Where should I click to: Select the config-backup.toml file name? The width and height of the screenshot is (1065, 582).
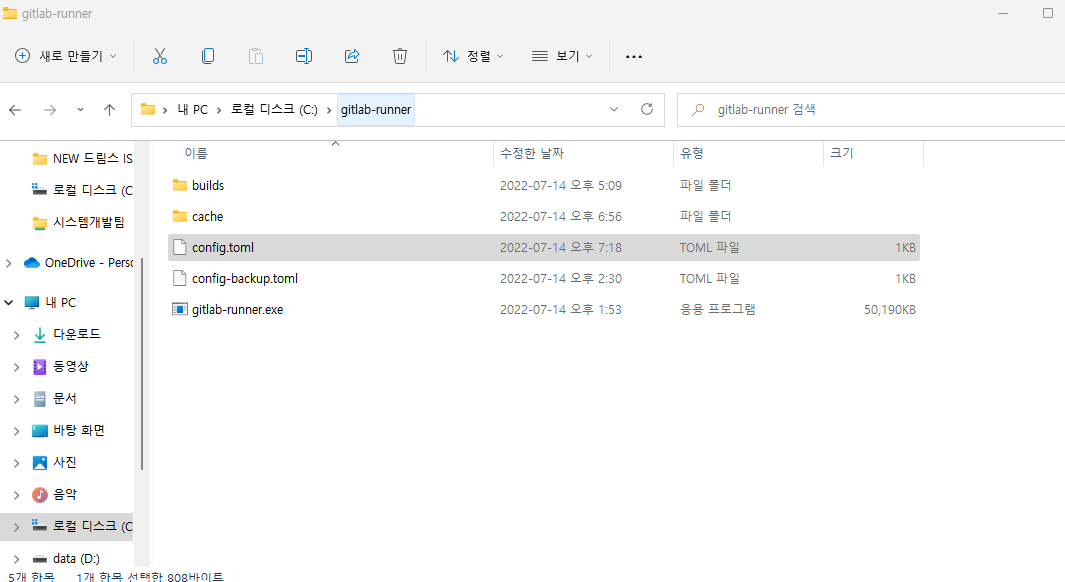tap(245, 278)
